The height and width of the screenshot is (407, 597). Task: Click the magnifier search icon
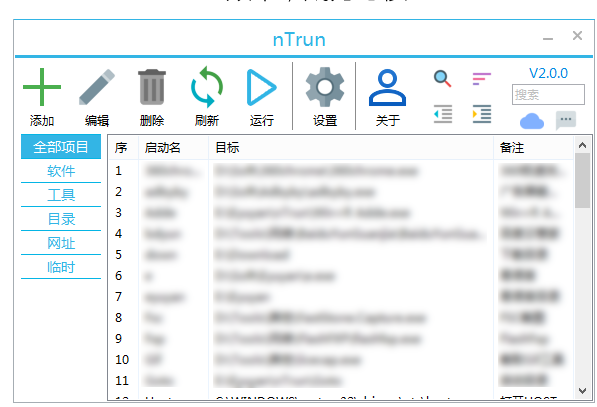click(442, 78)
